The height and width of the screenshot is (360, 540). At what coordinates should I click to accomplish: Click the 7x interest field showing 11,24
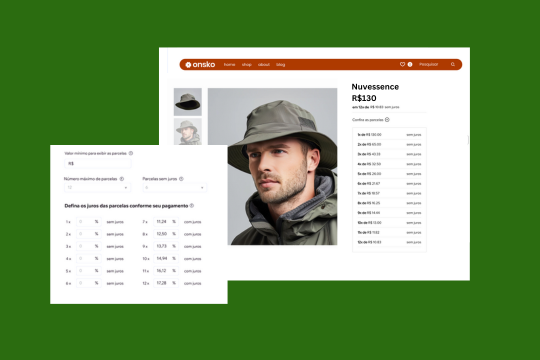point(166,222)
